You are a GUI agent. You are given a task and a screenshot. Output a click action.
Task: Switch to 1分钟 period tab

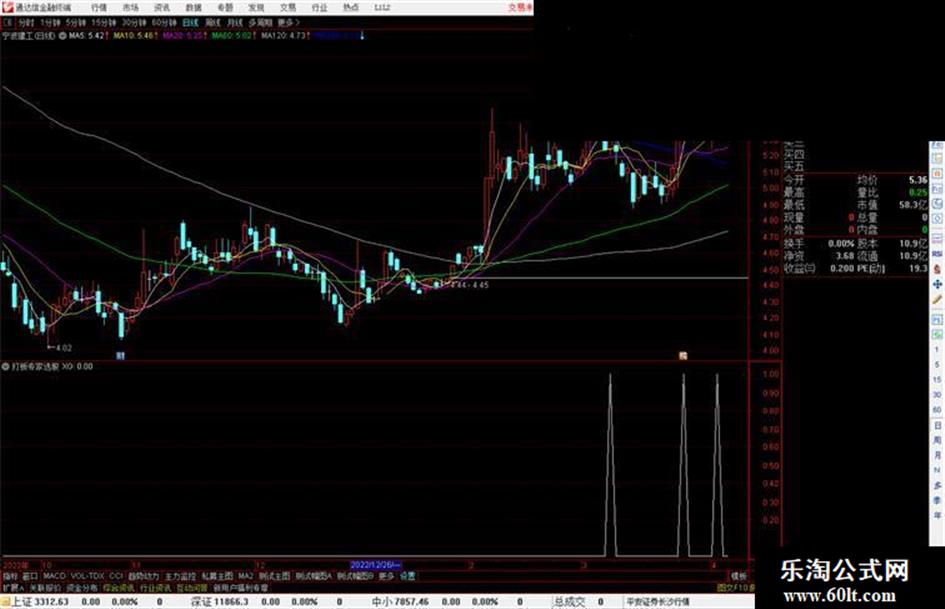pyautogui.click(x=50, y=23)
